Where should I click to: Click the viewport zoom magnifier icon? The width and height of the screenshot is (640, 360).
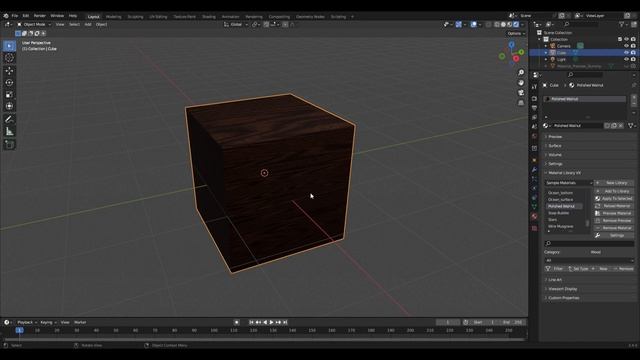[521, 73]
